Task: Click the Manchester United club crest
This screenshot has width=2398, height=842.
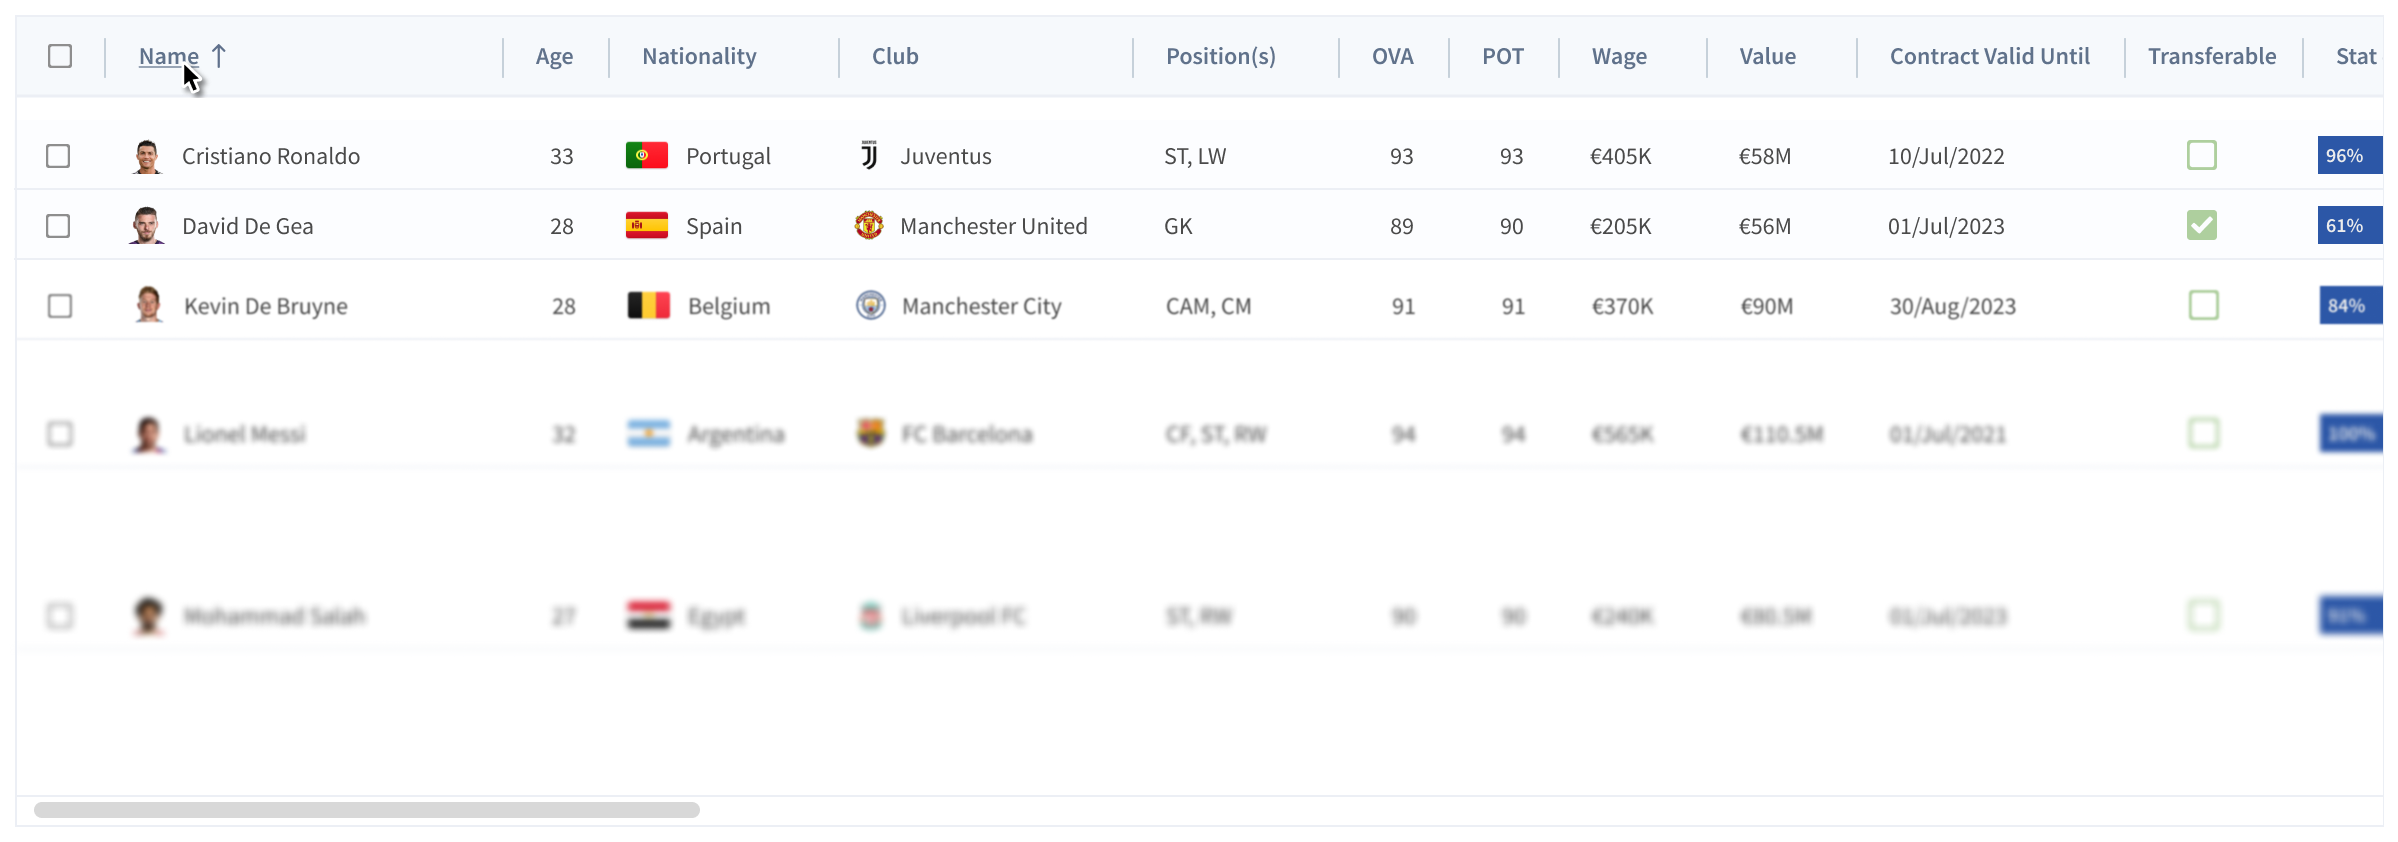Action: click(869, 226)
